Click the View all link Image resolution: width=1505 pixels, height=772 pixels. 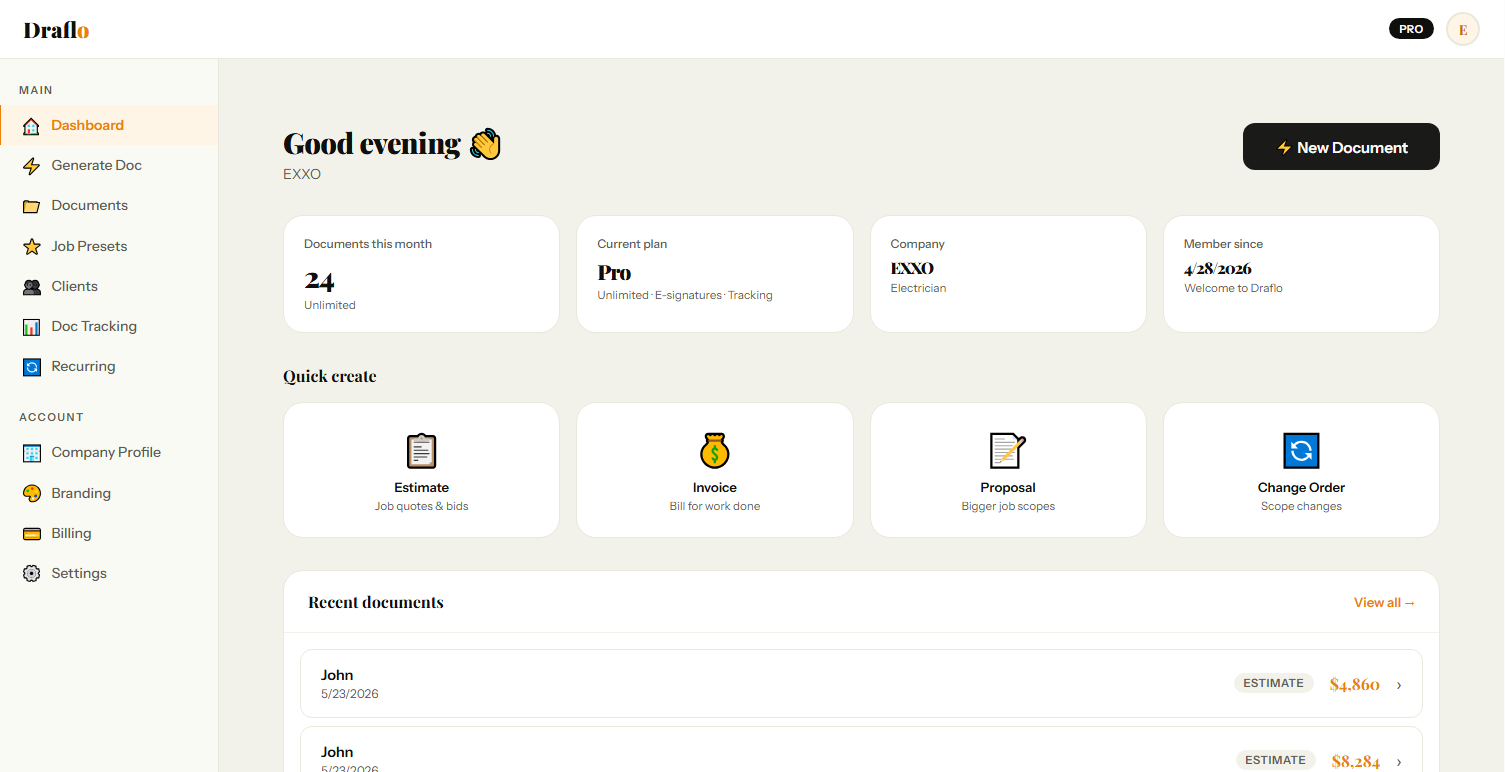(1384, 603)
